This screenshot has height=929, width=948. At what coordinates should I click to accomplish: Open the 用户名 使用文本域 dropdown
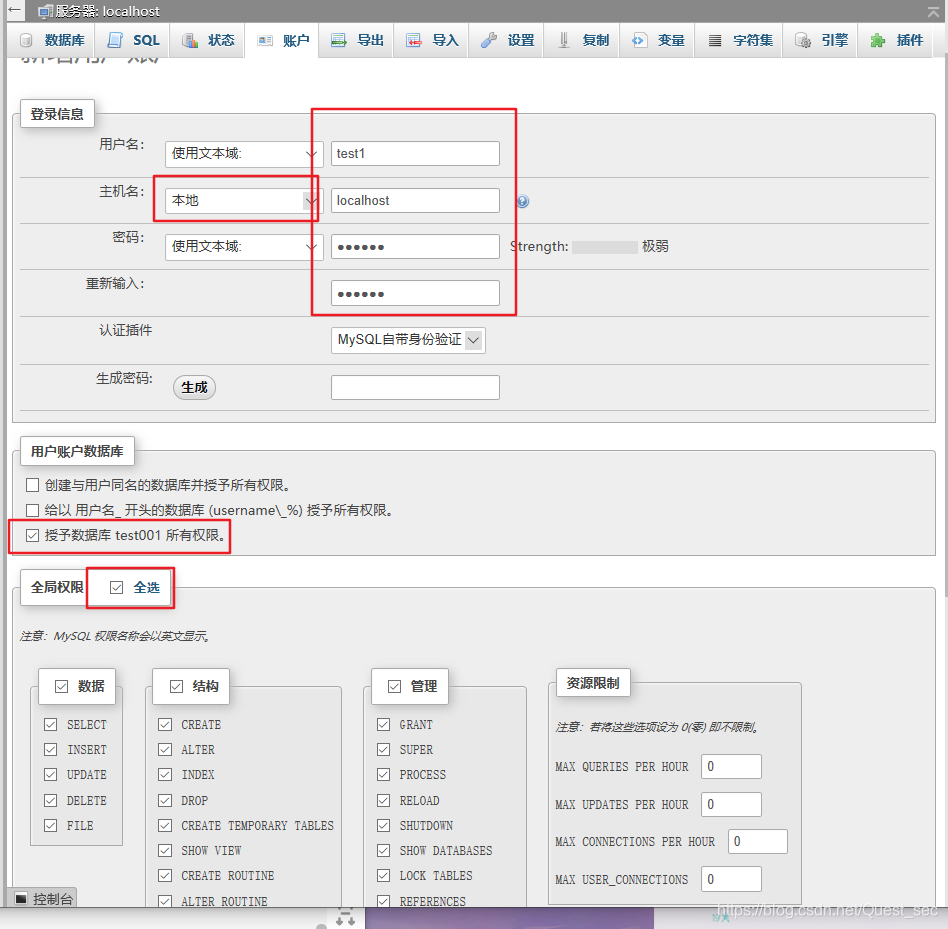244,154
